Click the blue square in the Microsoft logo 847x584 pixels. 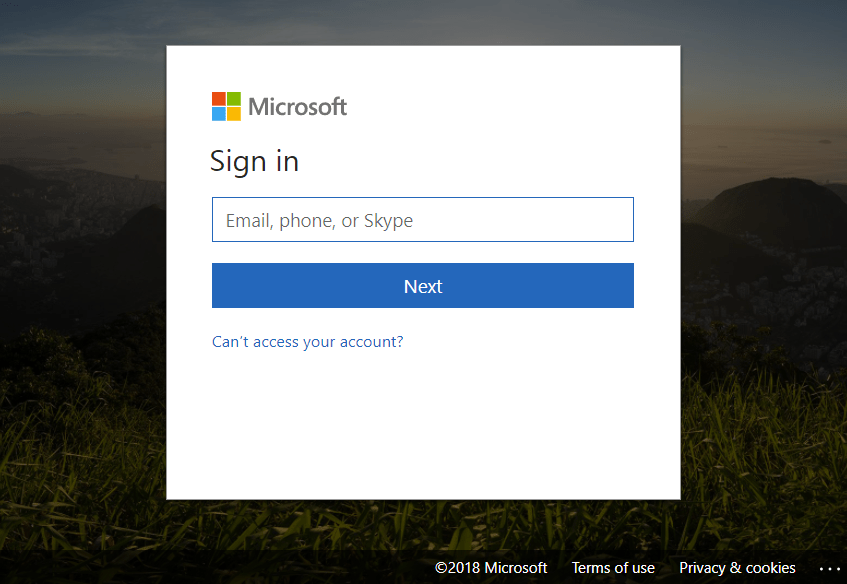(217, 114)
